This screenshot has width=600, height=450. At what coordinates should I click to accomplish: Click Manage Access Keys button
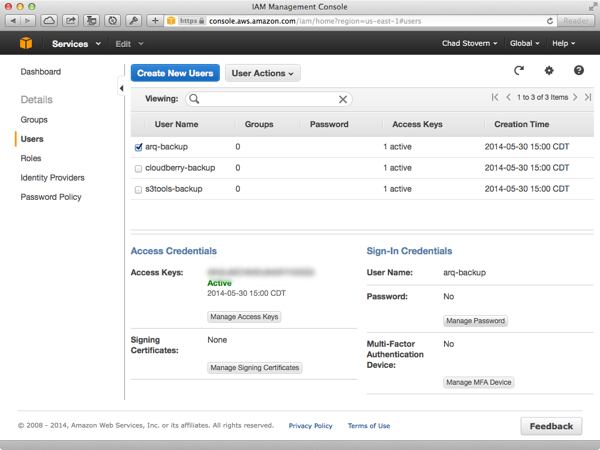pos(244,317)
